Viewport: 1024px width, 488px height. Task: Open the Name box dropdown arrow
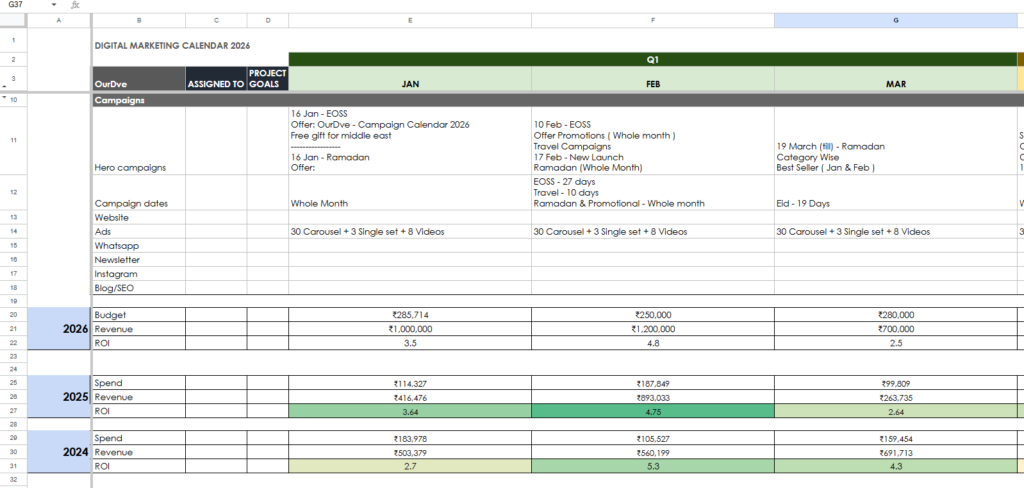54,5
